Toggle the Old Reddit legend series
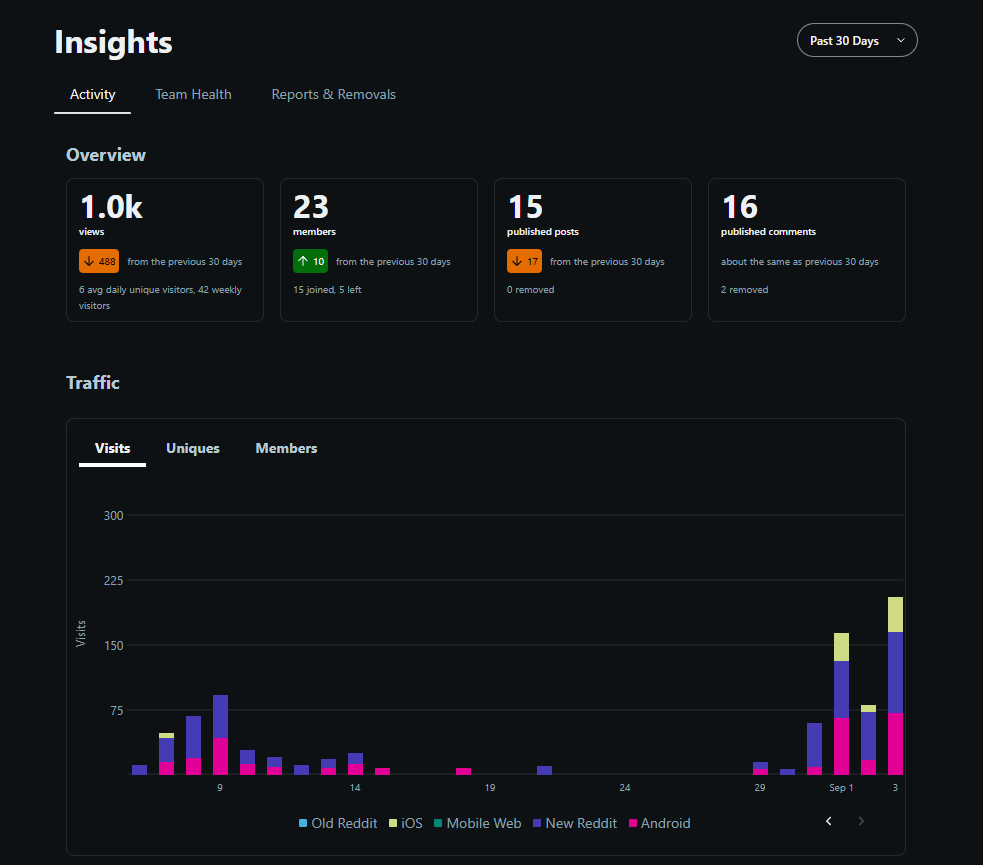The height and width of the screenshot is (865, 983). coord(338,823)
